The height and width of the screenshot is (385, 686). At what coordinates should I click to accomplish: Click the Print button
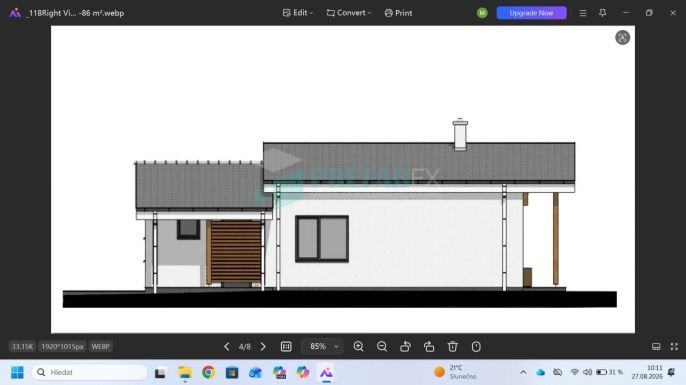tap(398, 13)
